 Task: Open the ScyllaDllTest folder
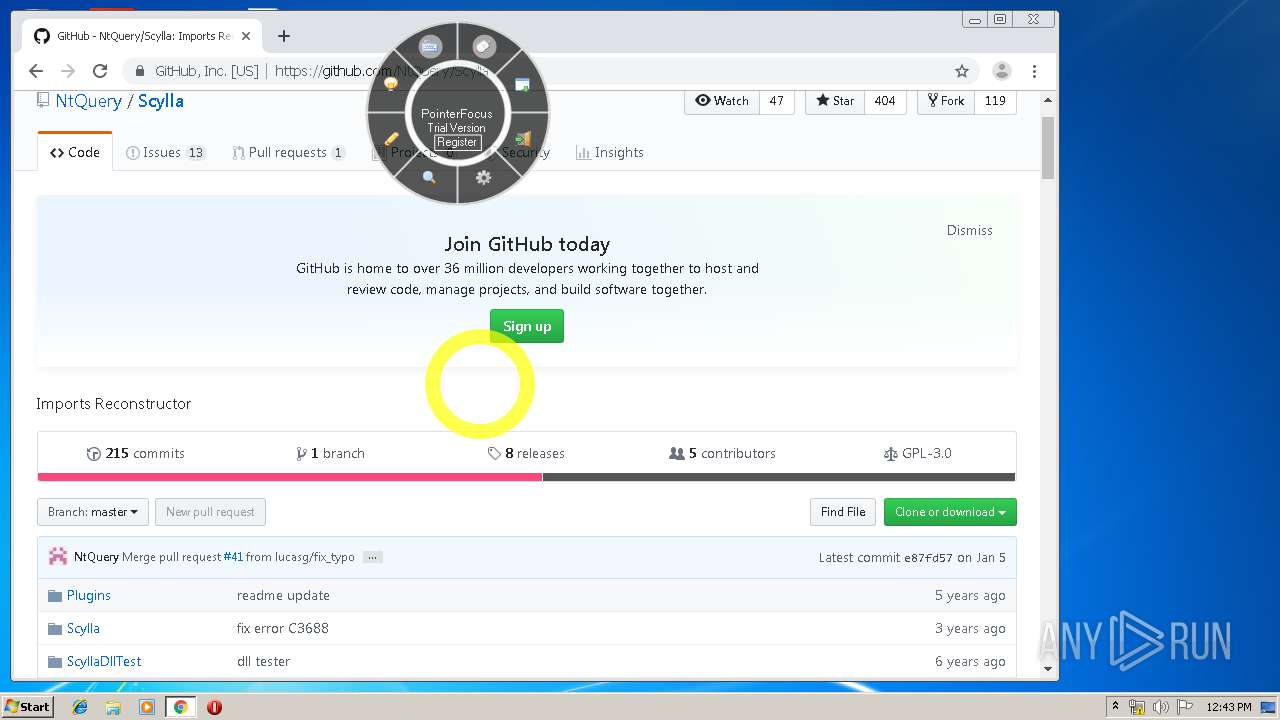click(104, 661)
